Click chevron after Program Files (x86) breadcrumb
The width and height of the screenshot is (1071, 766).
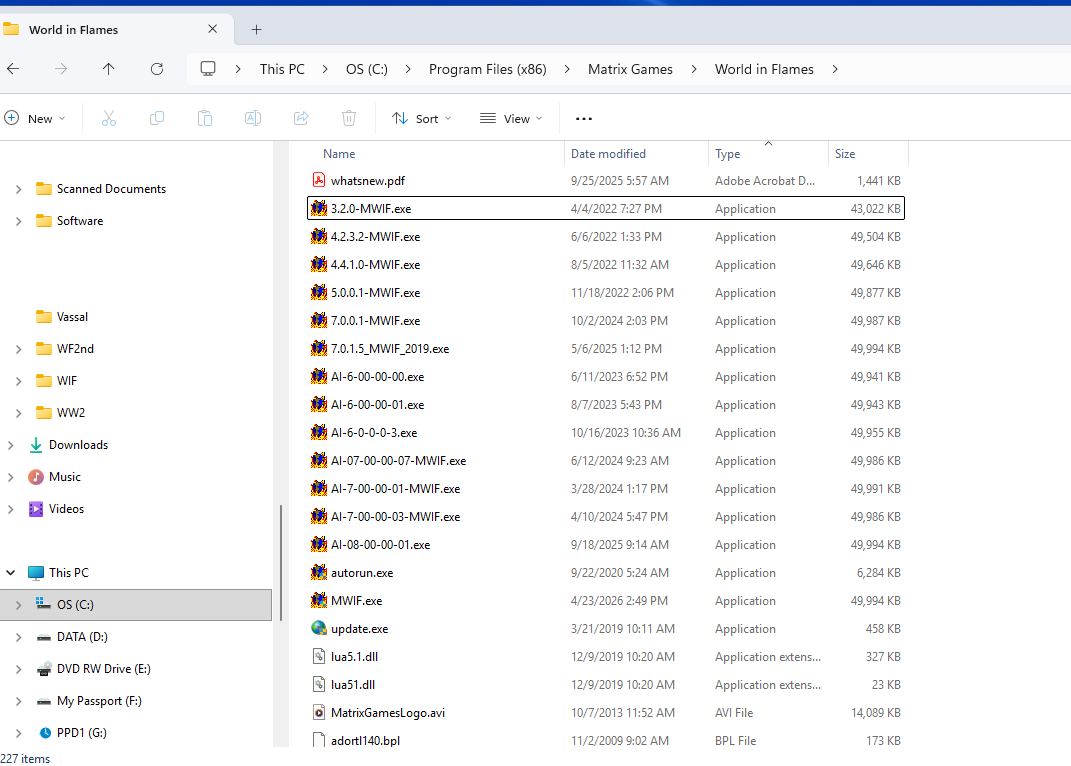567,69
